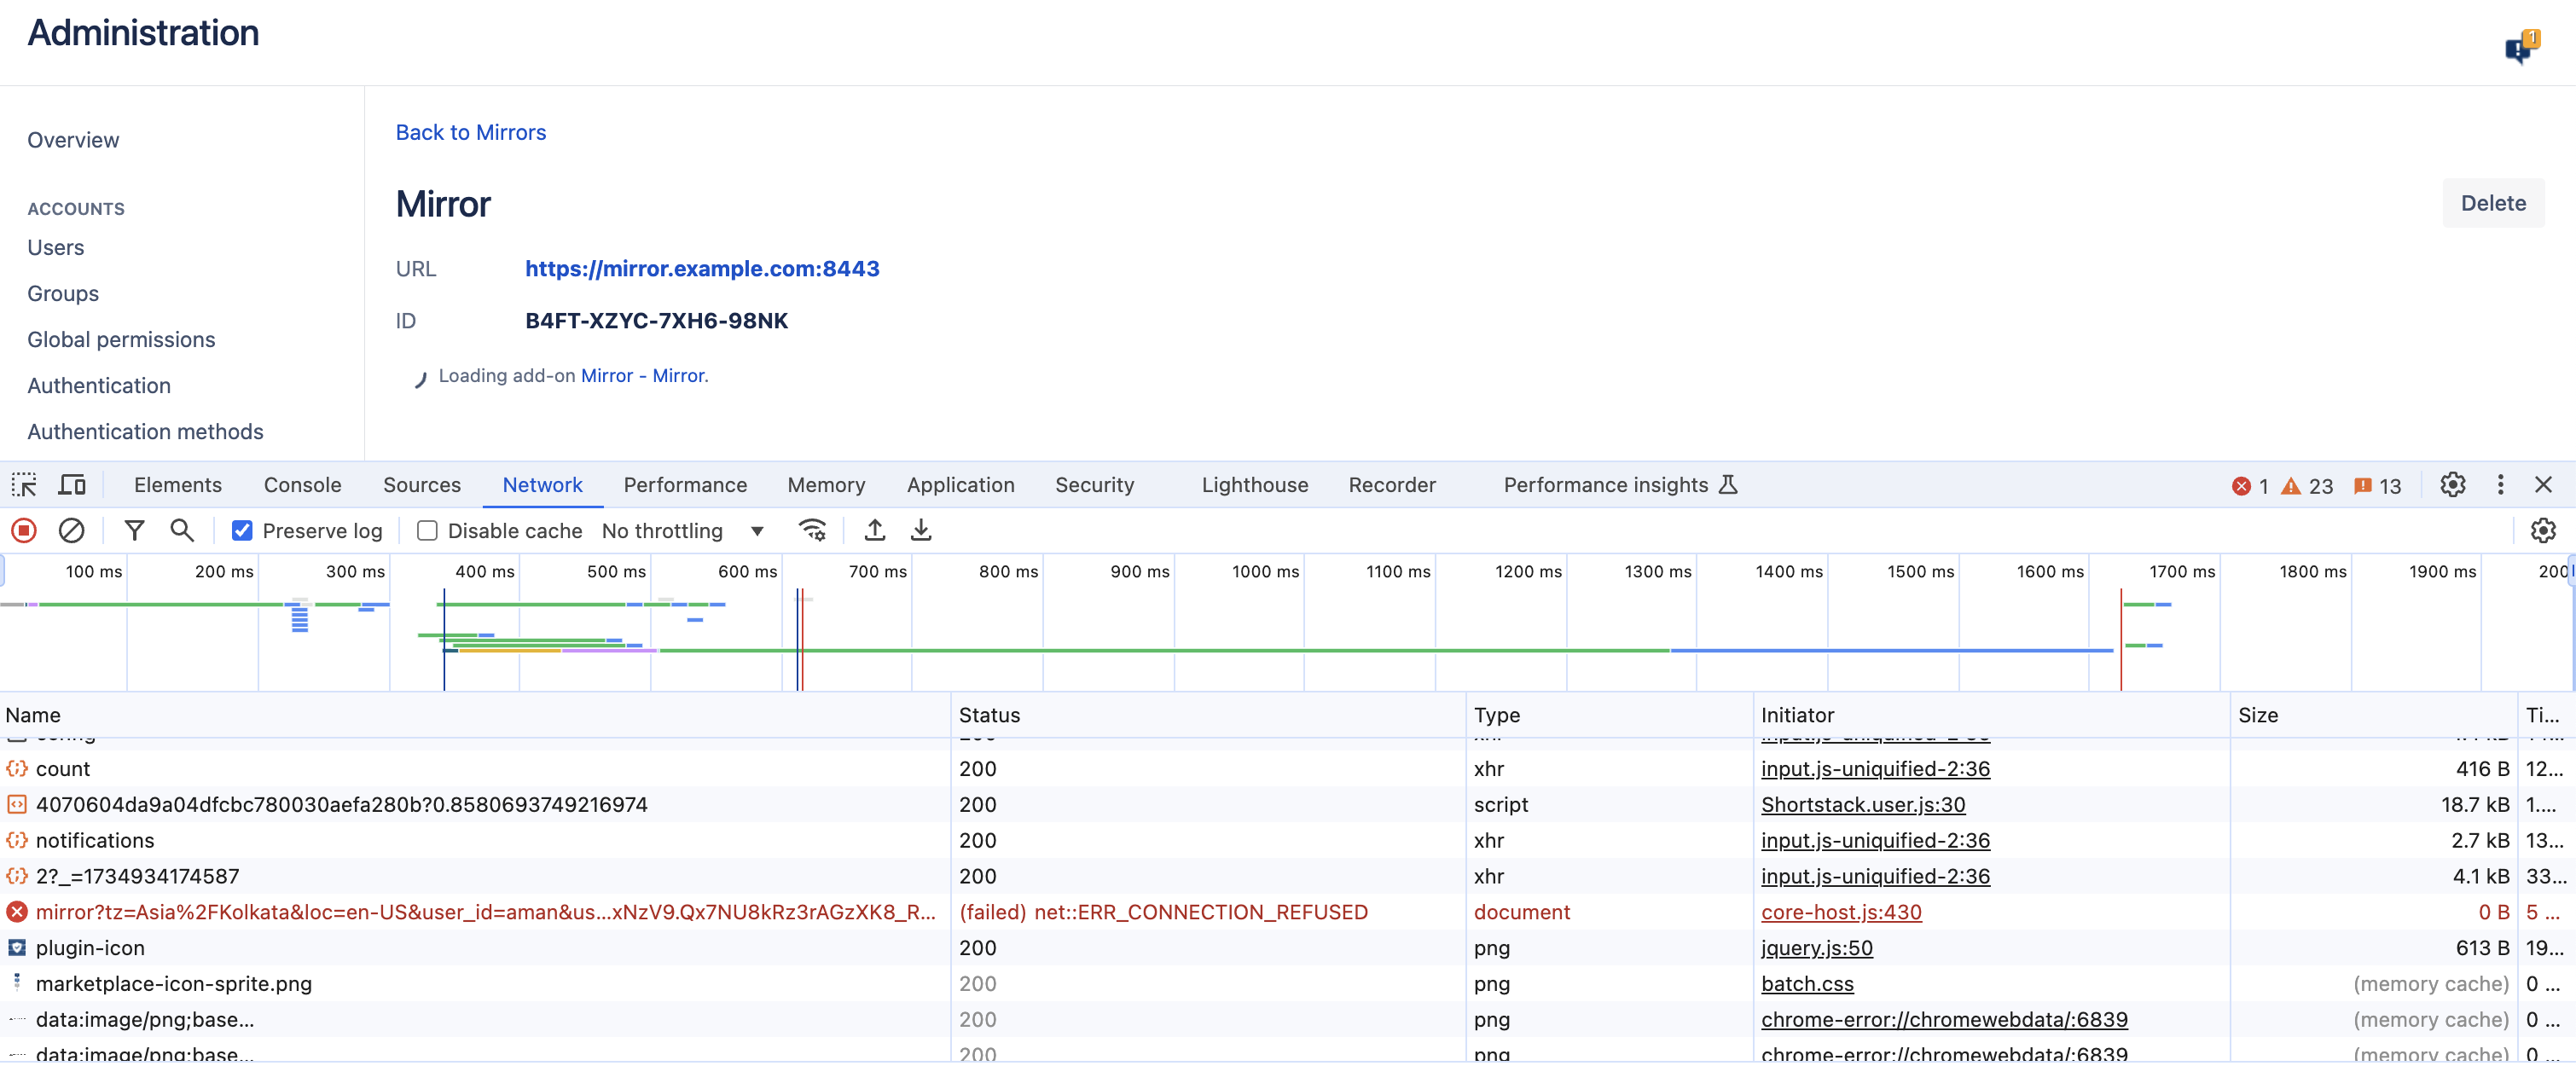Open network search magnifier

[x=182, y=531]
